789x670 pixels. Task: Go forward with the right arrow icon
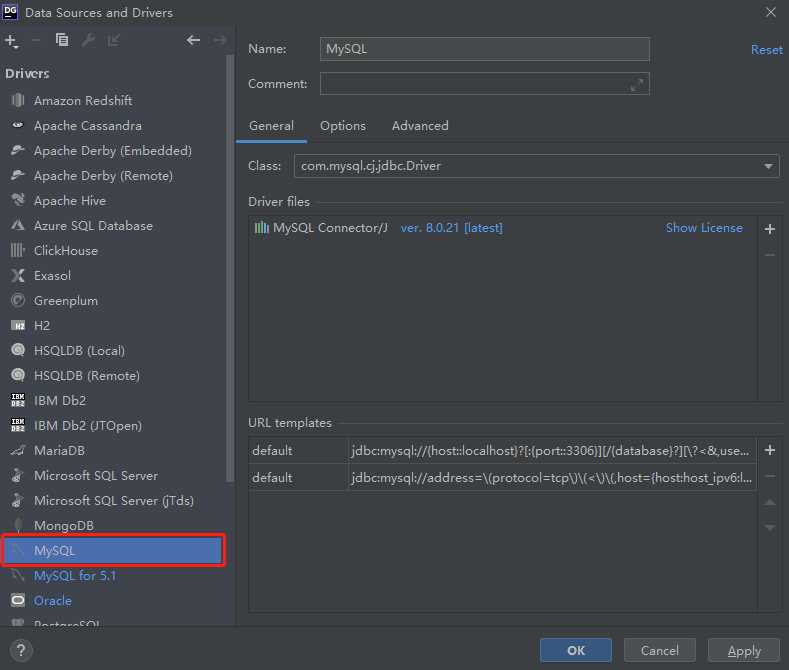(220, 40)
